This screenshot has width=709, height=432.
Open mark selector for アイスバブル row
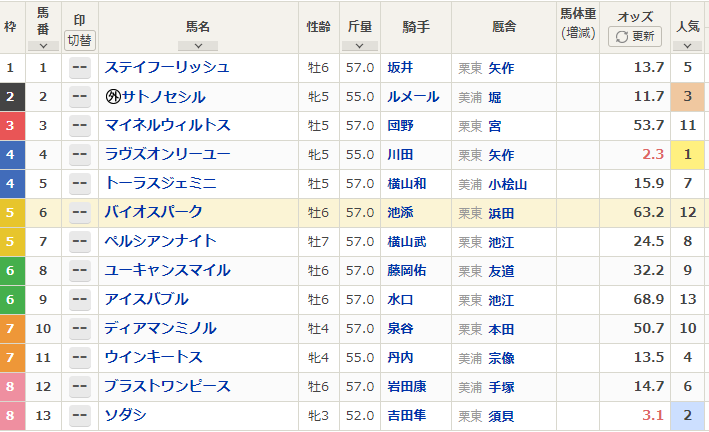pos(80,299)
